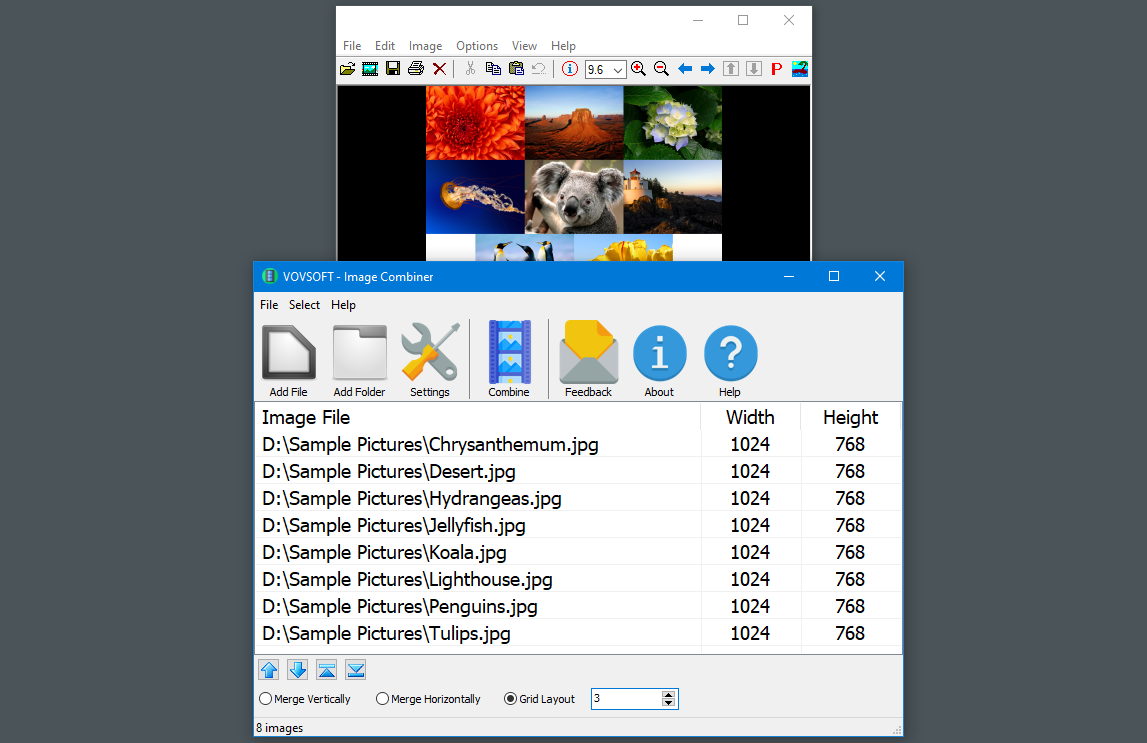Screen dimensions: 1147x743
Task: Click Open file icon in the viewer toolbar
Action: coord(347,69)
